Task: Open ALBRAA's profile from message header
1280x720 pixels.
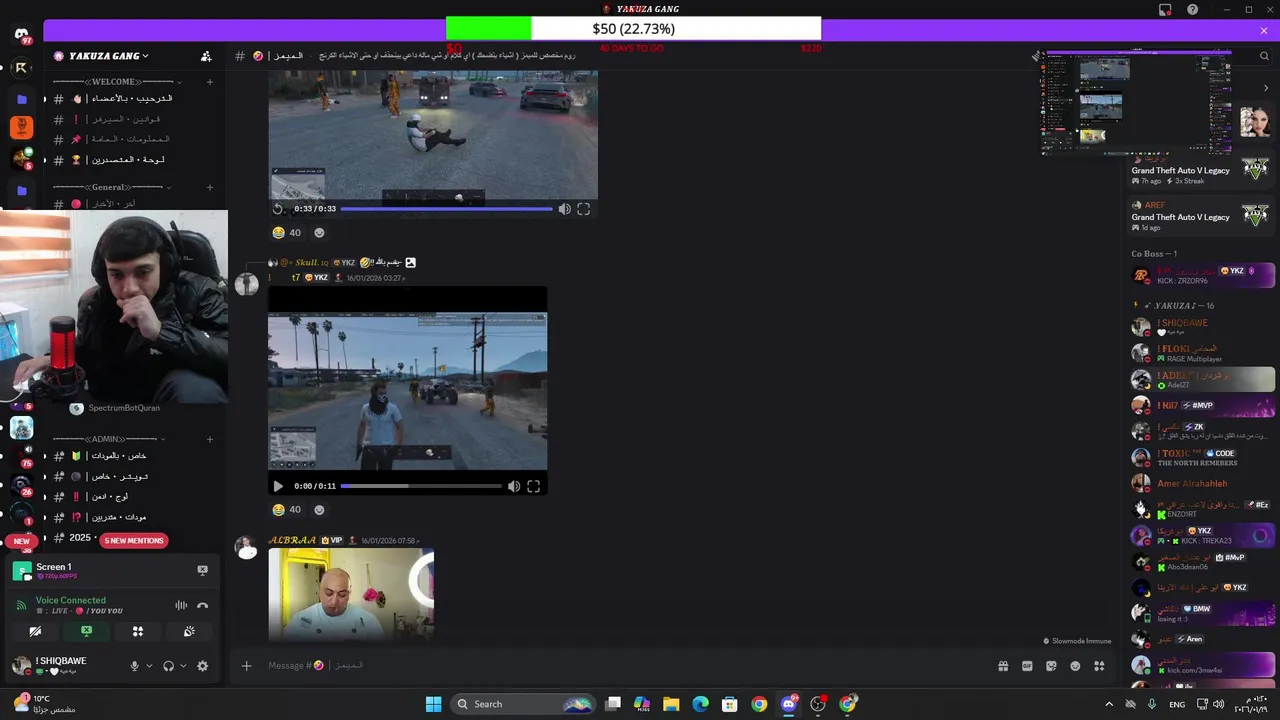Action: (290, 540)
